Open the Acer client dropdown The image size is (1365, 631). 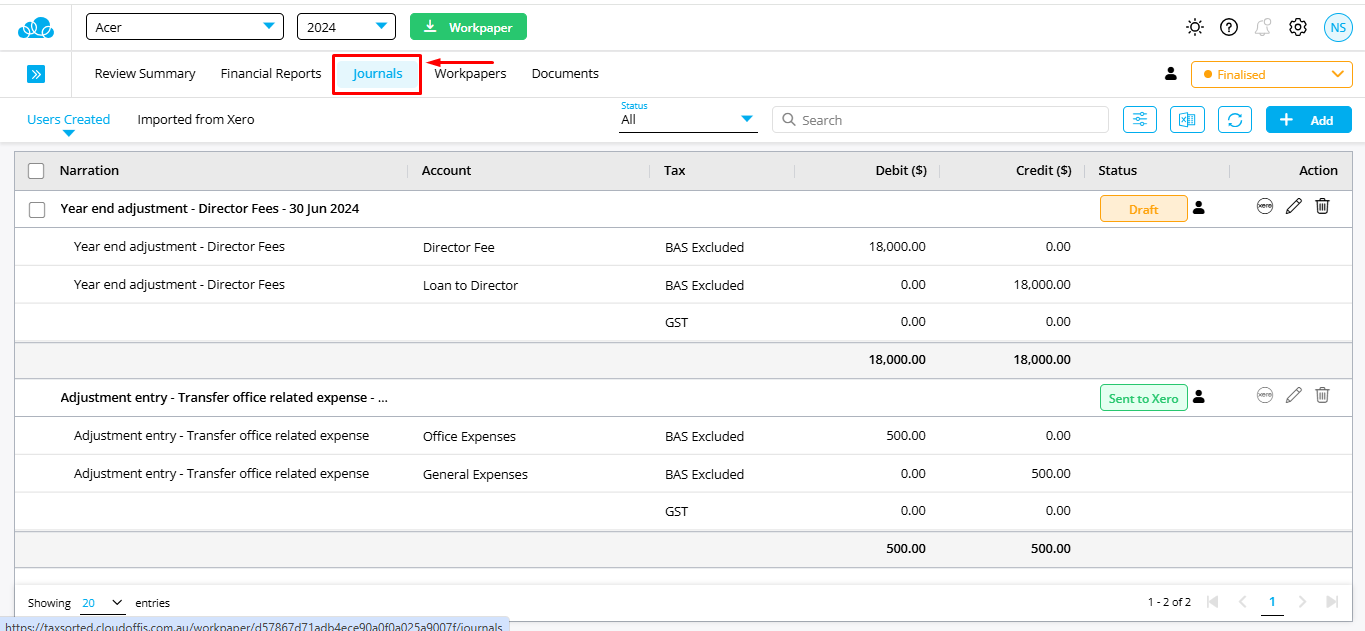click(x=185, y=27)
